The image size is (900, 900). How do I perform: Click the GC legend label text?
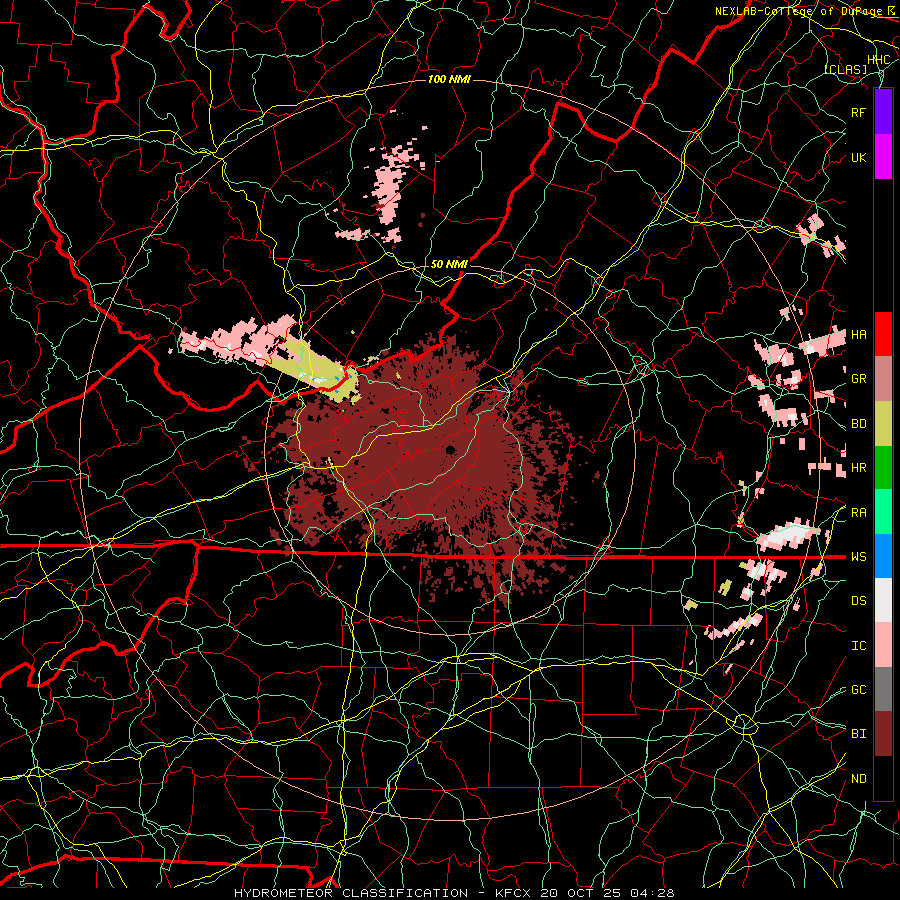(858, 690)
